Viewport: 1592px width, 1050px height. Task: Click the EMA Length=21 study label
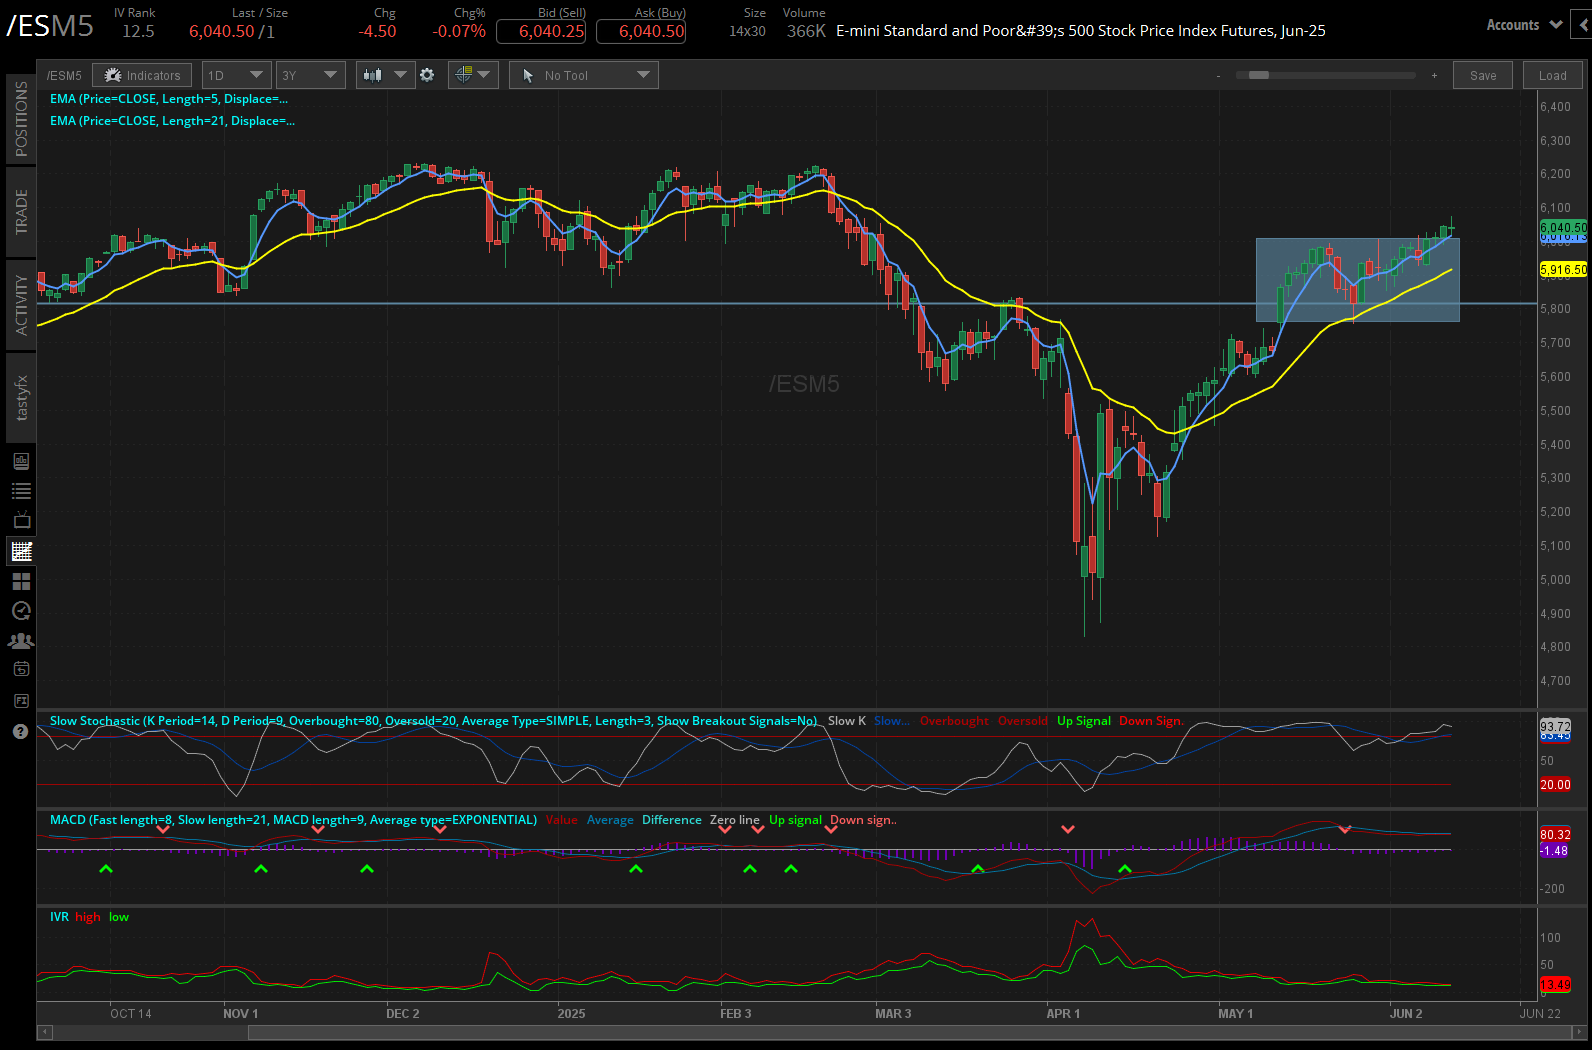(172, 121)
